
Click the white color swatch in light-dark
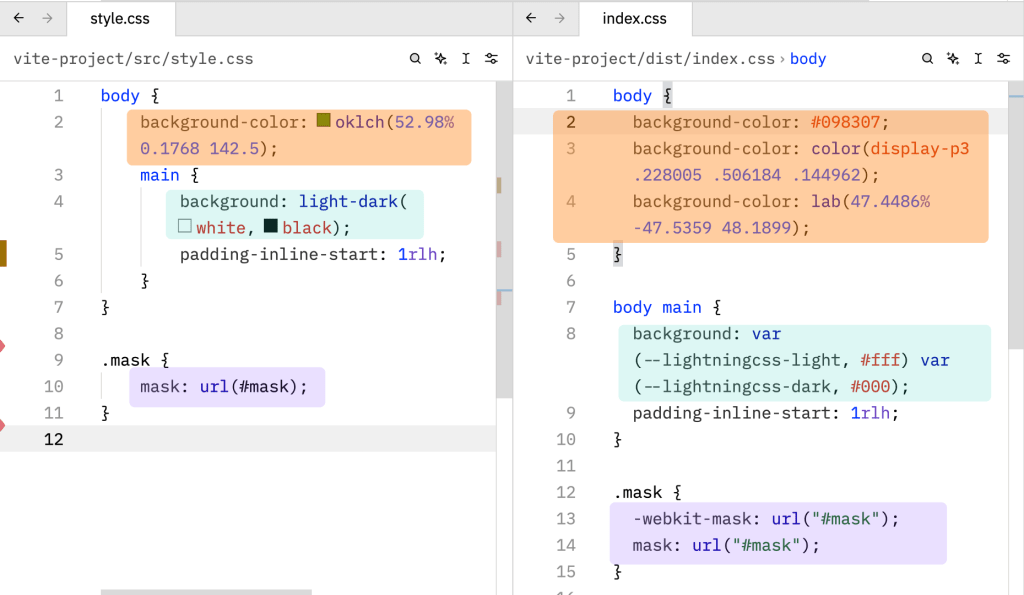click(184, 227)
